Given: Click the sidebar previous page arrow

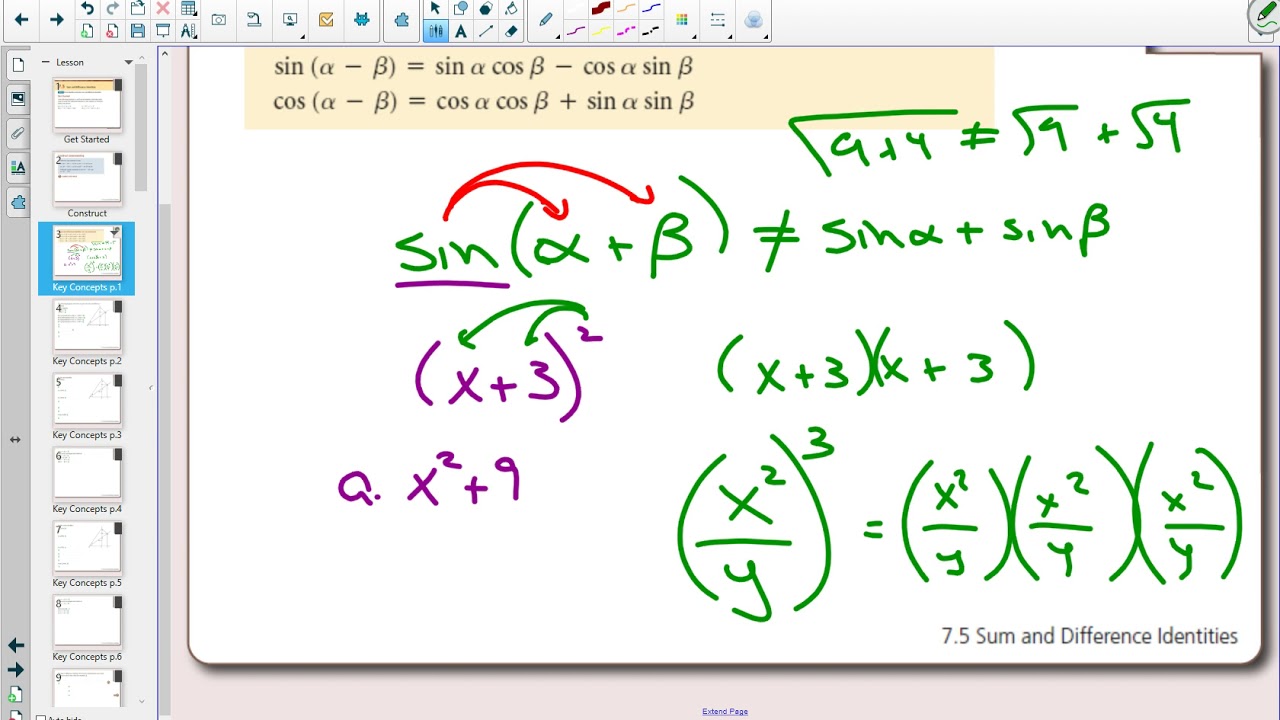Looking at the screenshot, I should pyautogui.click(x=16, y=646).
